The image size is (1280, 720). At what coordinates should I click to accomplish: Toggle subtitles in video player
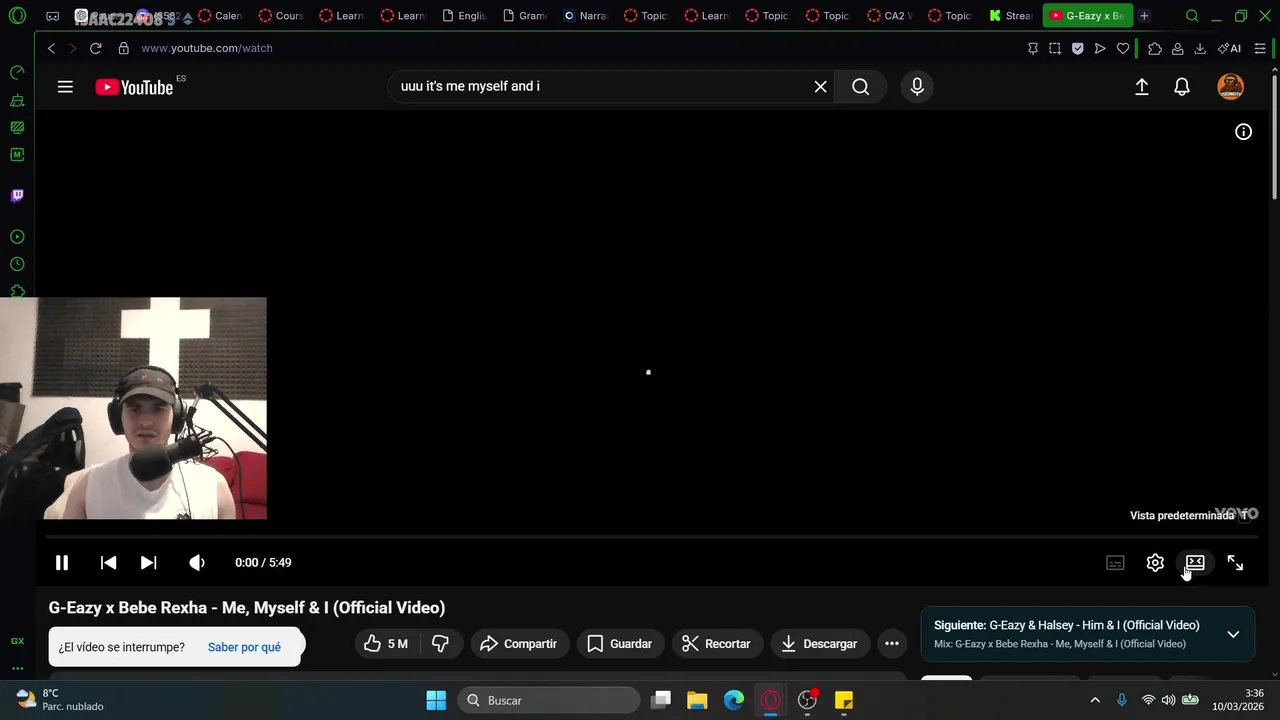[x=1115, y=563]
